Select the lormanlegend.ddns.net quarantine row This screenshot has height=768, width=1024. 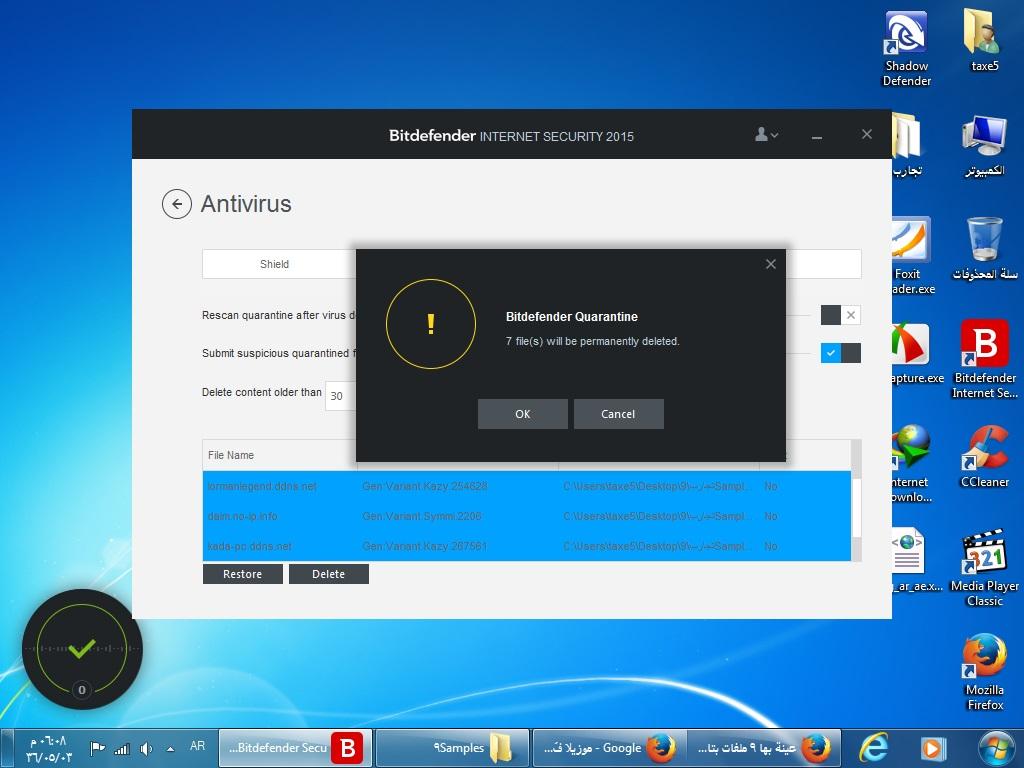pos(526,486)
